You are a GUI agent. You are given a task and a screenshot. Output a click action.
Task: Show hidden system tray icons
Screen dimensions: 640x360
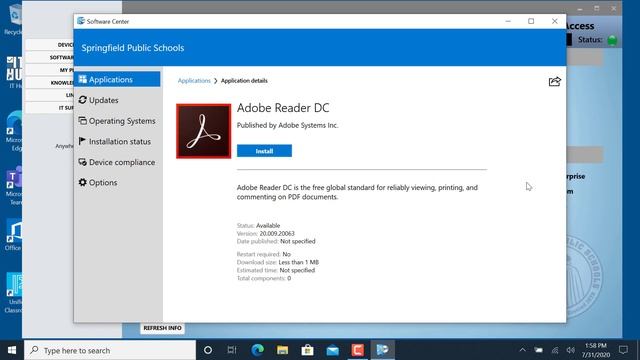click(522, 350)
